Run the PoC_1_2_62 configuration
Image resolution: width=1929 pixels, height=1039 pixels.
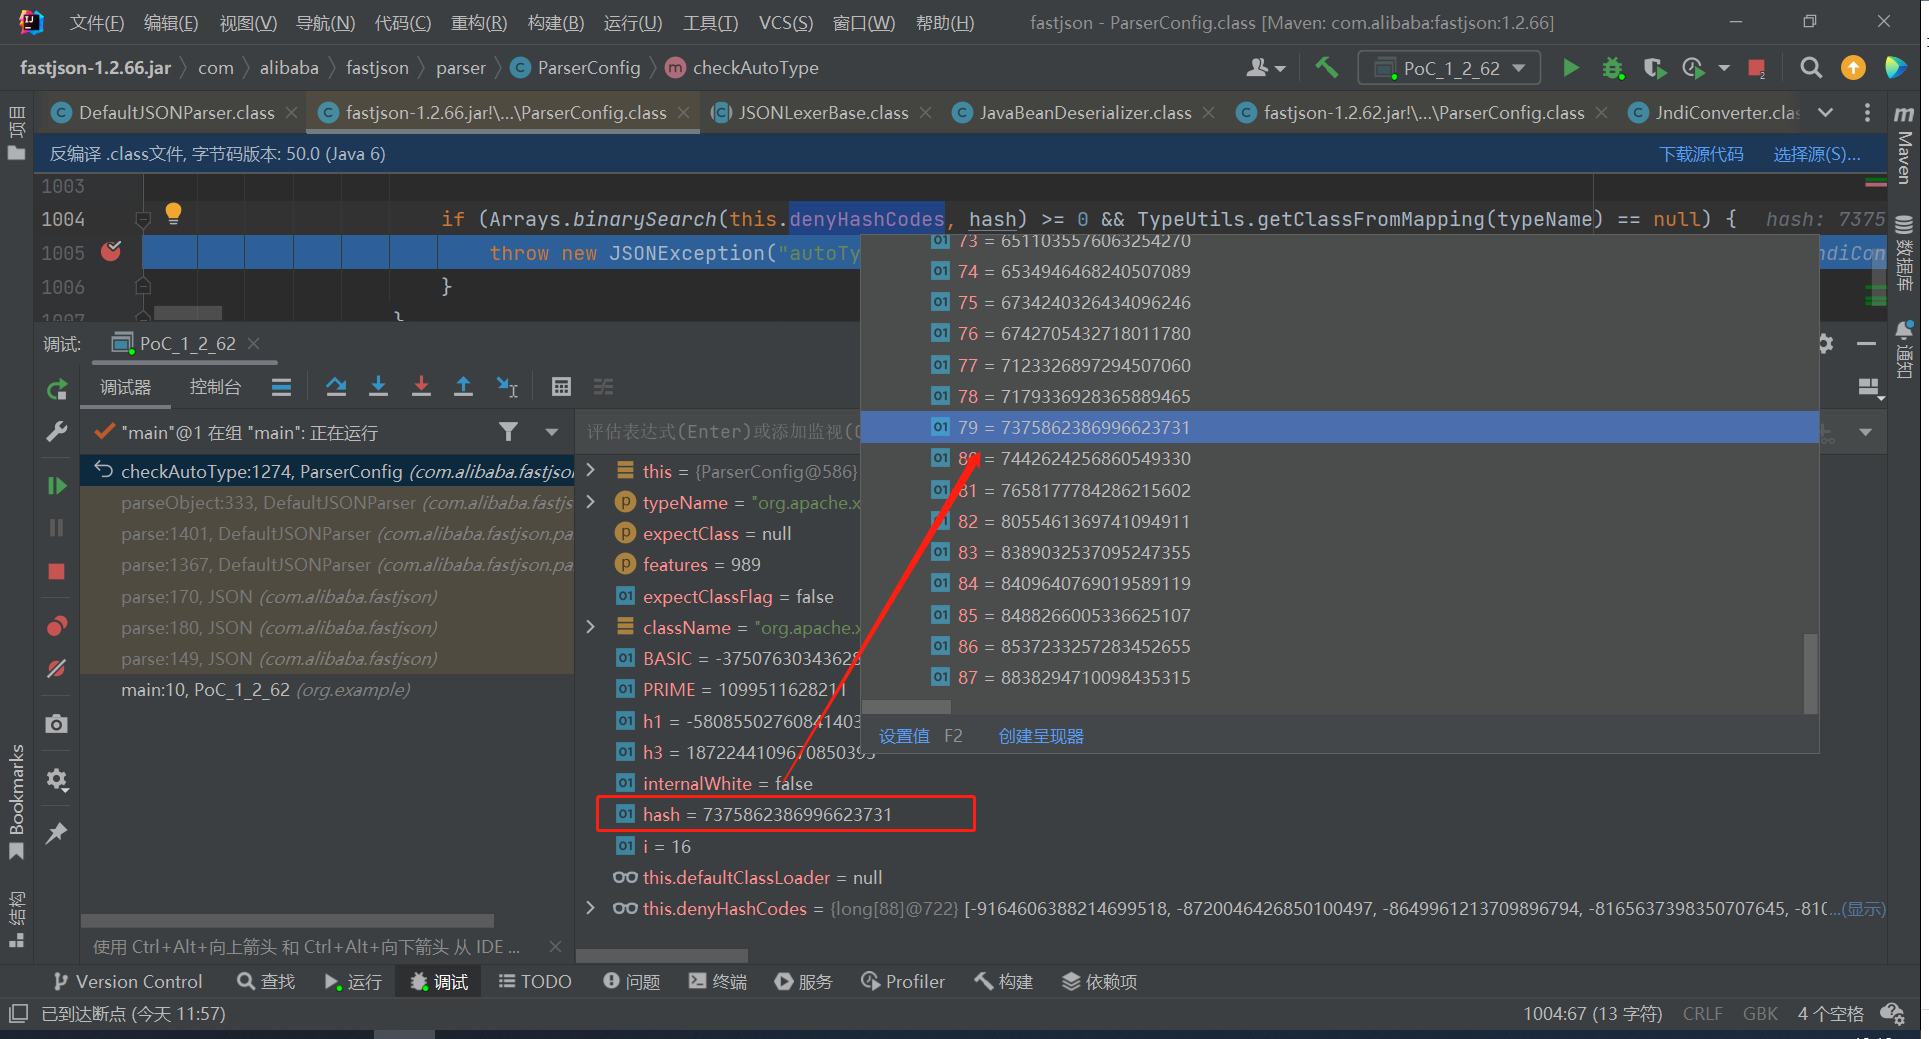pyautogui.click(x=1571, y=68)
